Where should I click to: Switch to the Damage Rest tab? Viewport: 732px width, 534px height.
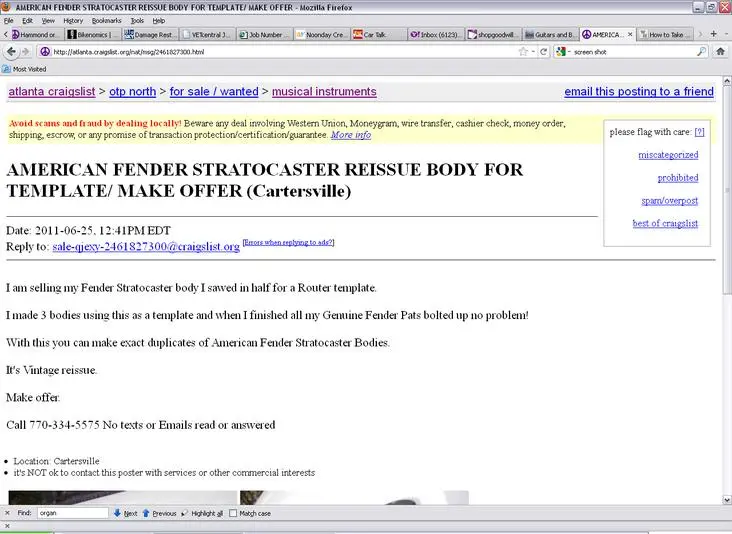tap(150, 35)
